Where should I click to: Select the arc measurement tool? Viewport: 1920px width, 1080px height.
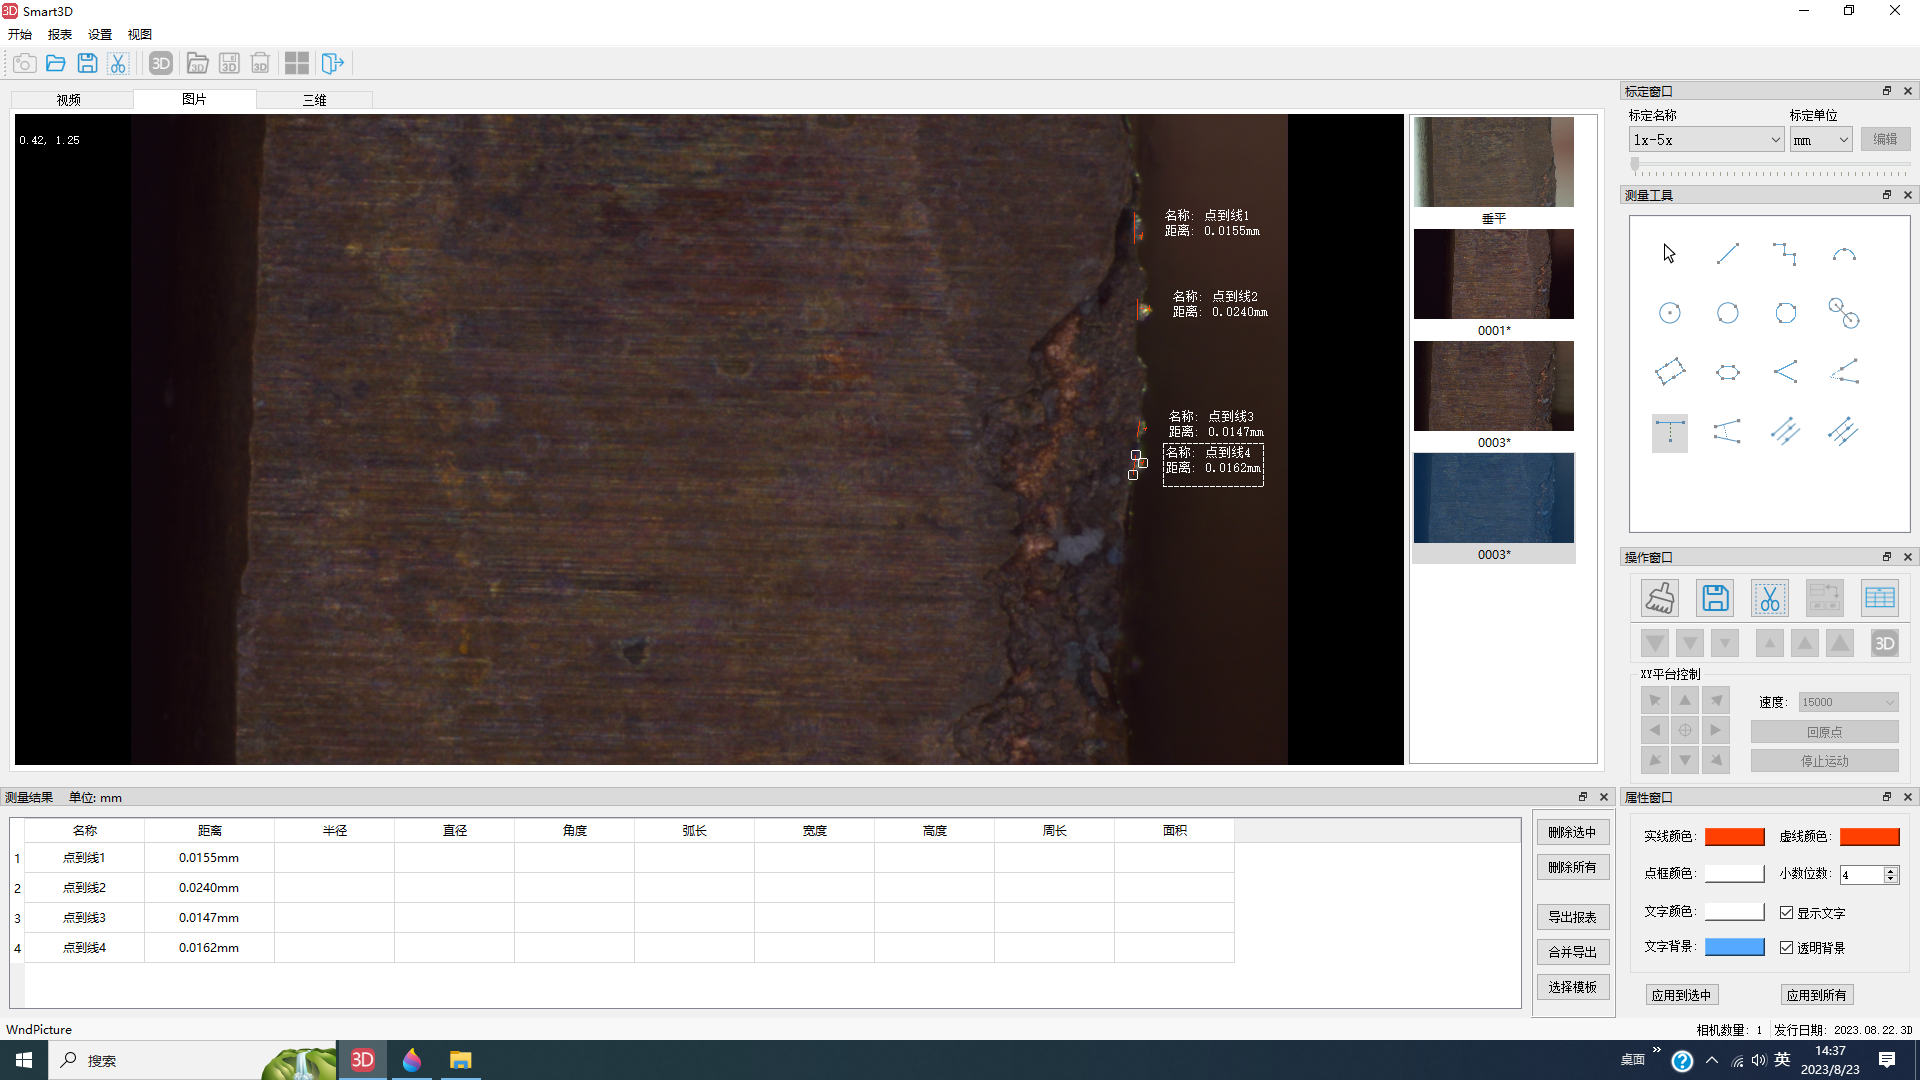coord(1843,255)
